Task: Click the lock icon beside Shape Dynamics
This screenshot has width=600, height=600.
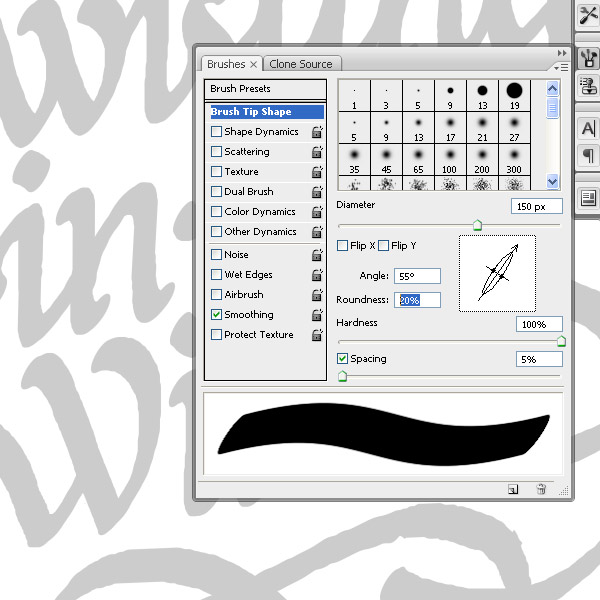Action: [317, 132]
